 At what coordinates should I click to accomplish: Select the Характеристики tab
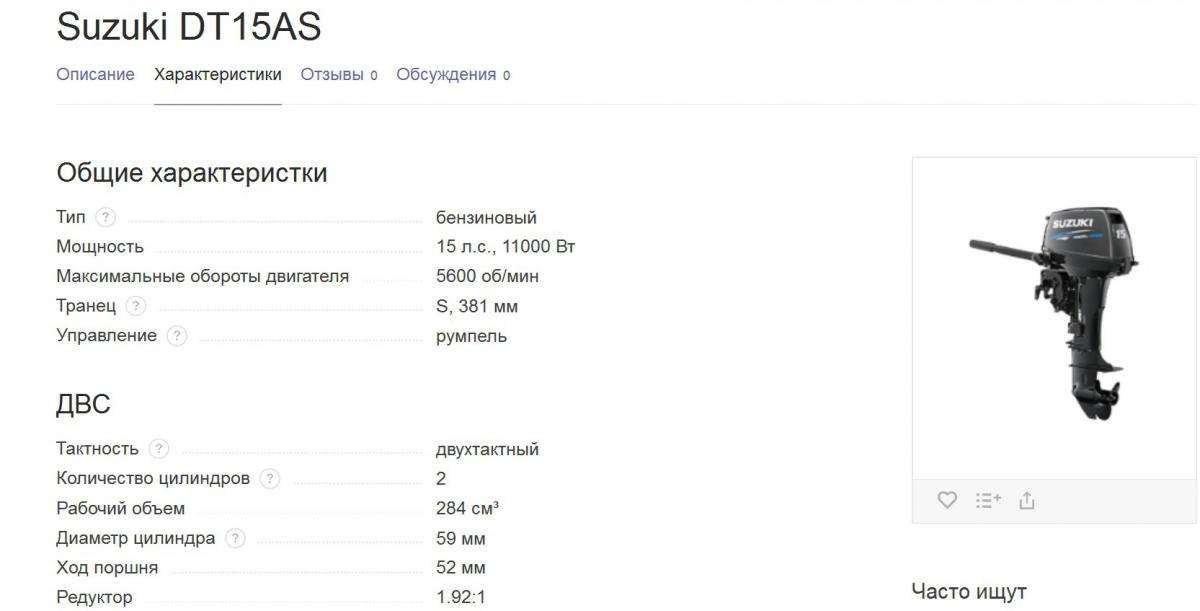click(217, 75)
